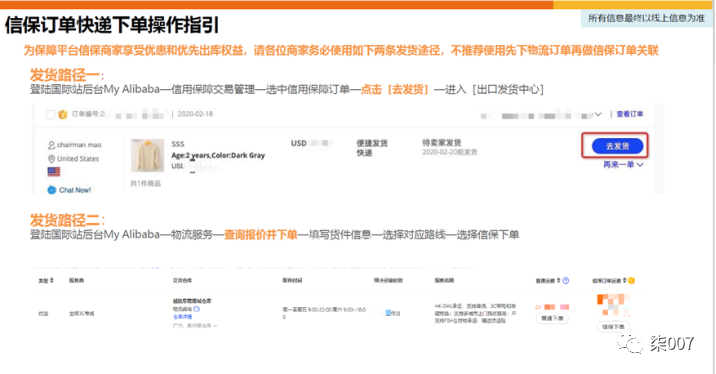Screen dimensions: 716x374
Task: Click the 全球3C专线 service name
Action: coord(82,314)
